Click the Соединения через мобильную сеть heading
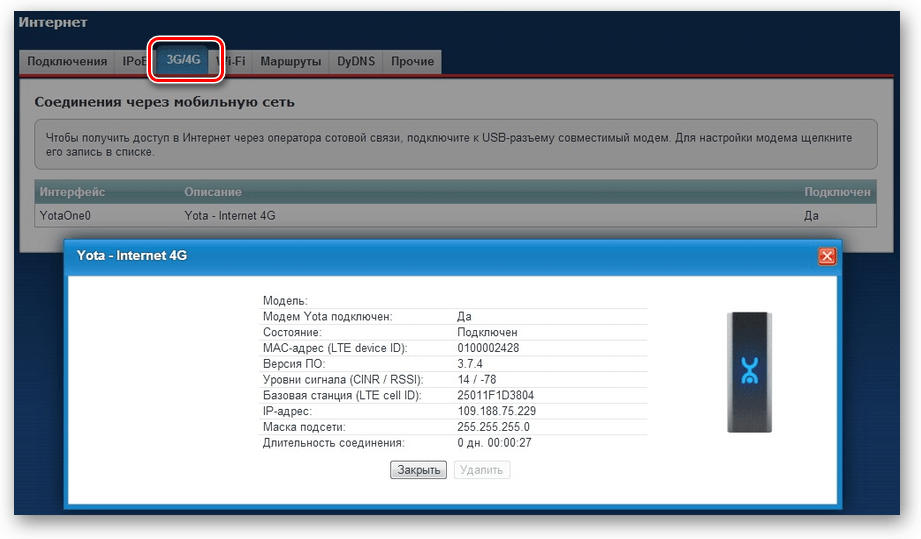921x539 pixels. coord(164,102)
